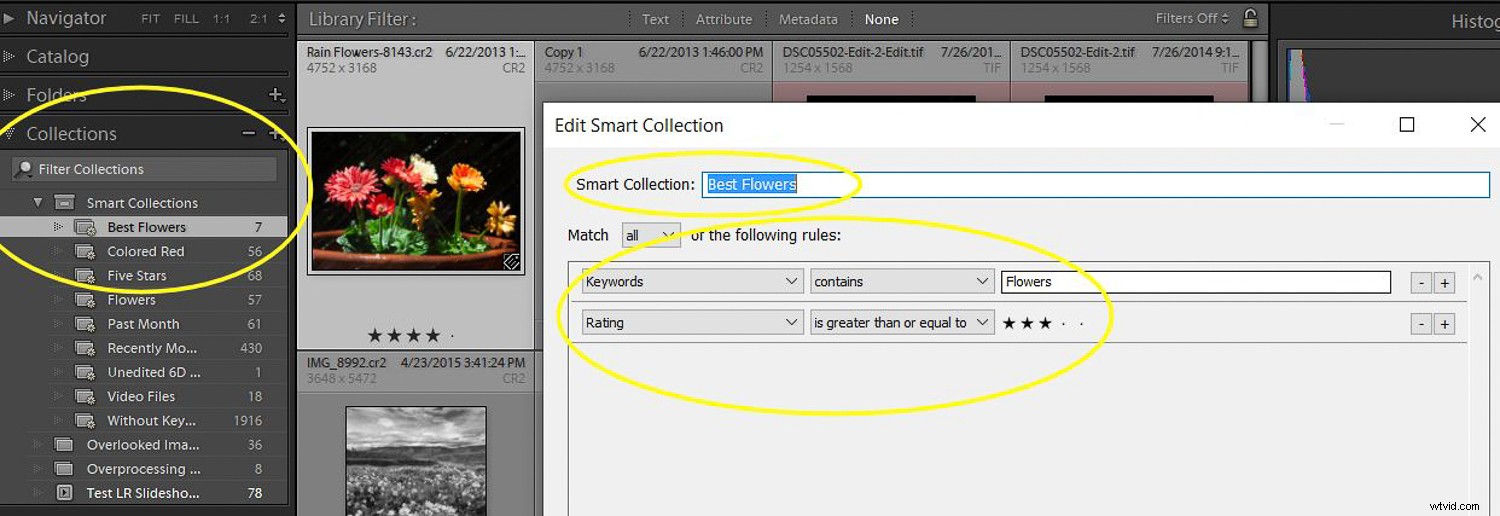Image resolution: width=1500 pixels, height=516 pixels.
Task: Remove the Keywords rule with minus button
Action: click(1421, 283)
